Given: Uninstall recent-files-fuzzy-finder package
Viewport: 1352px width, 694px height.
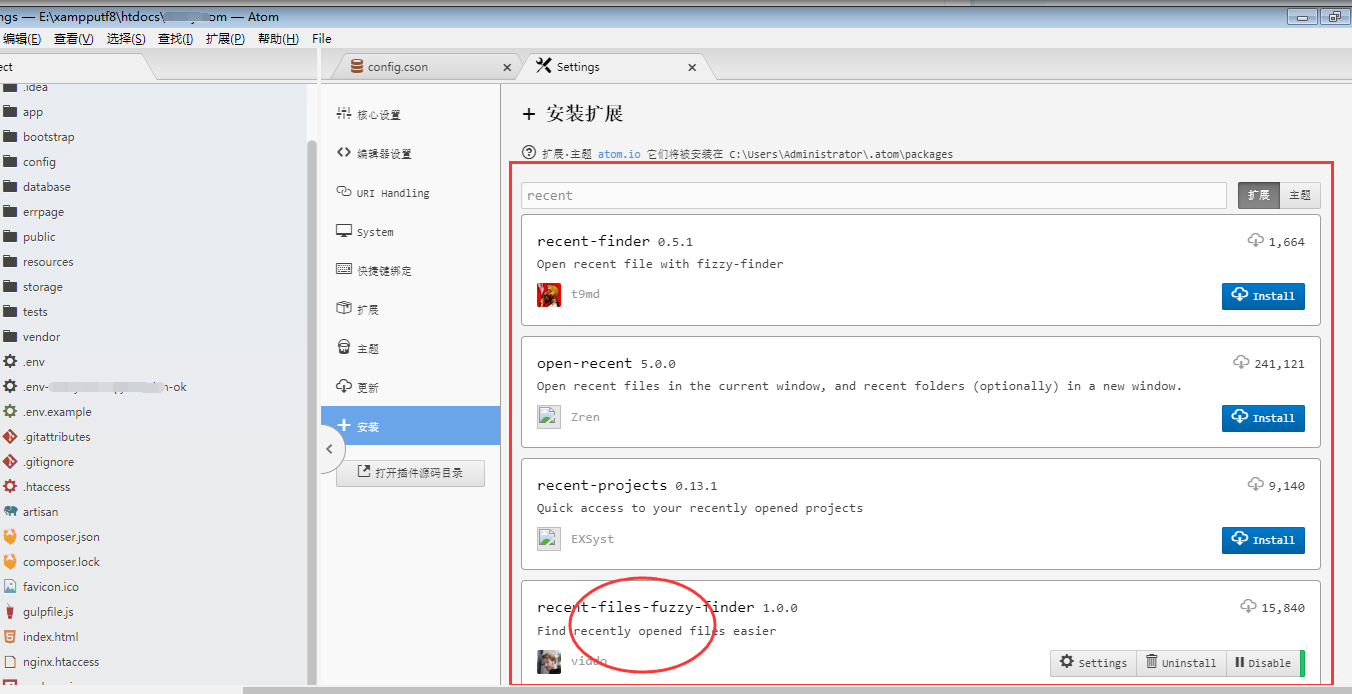Looking at the screenshot, I should 1181,662.
